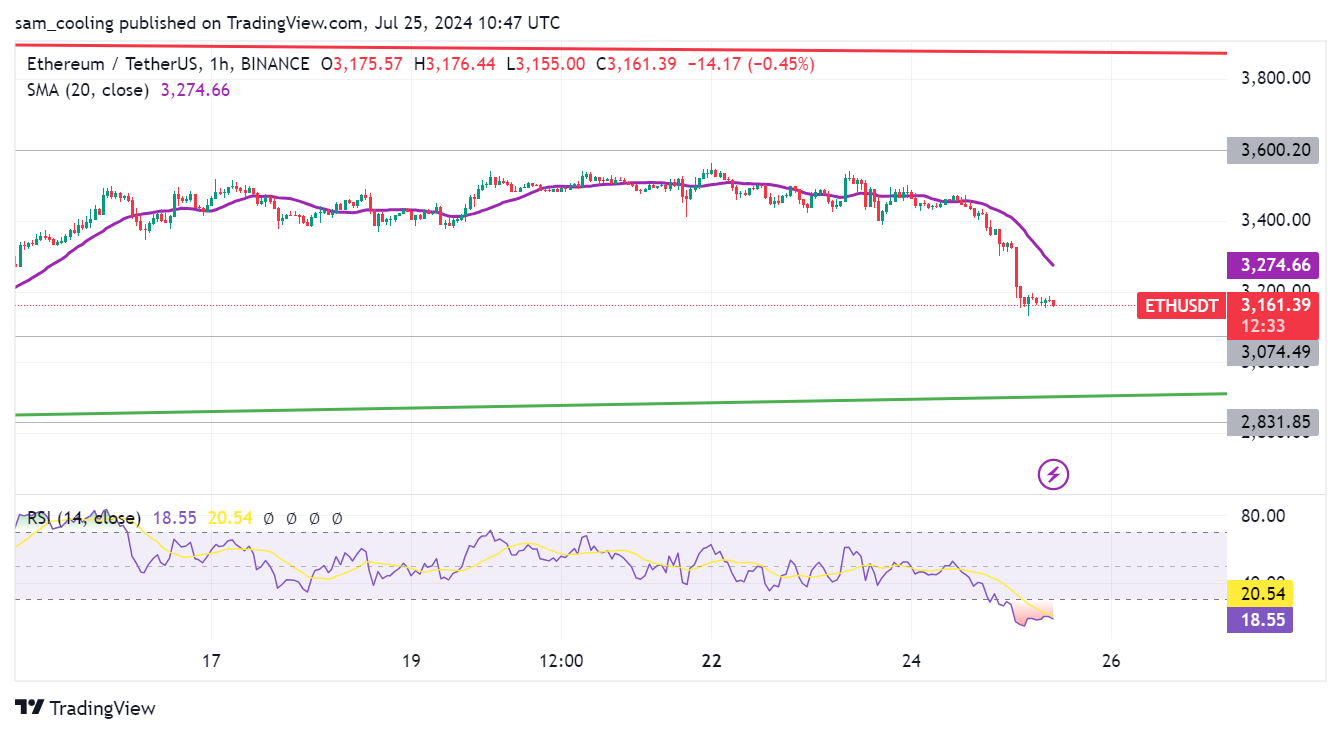Click the open value O3,175.57 in legend
Image resolution: width=1341 pixels, height=734 pixels.
click(362, 64)
